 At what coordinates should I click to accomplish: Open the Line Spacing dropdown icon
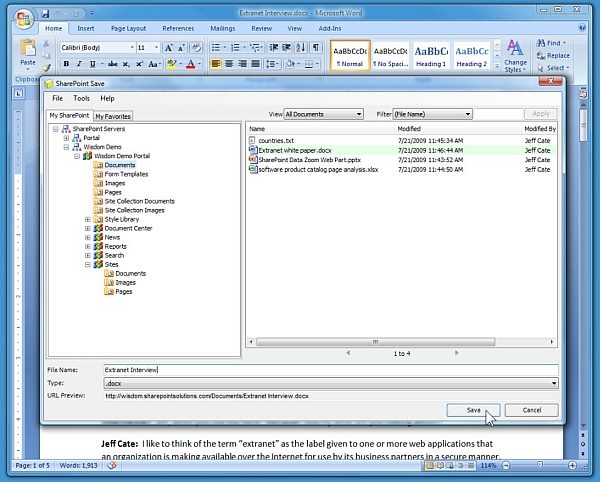(271, 64)
